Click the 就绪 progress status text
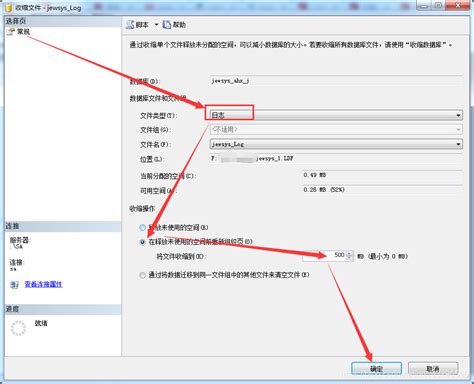474x384 pixels. coord(41,323)
